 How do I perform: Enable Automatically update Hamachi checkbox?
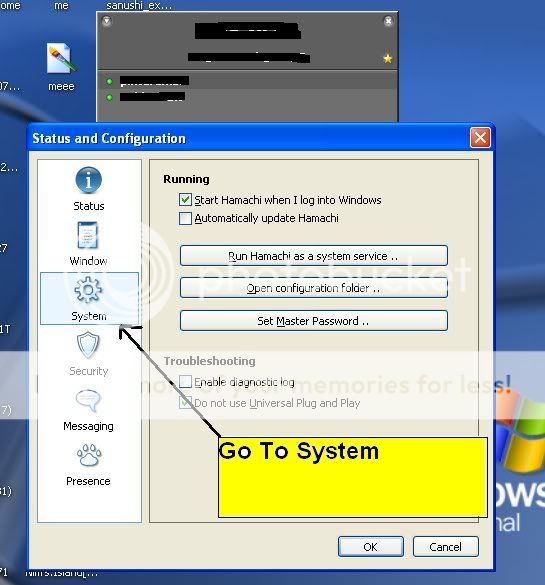point(185,218)
